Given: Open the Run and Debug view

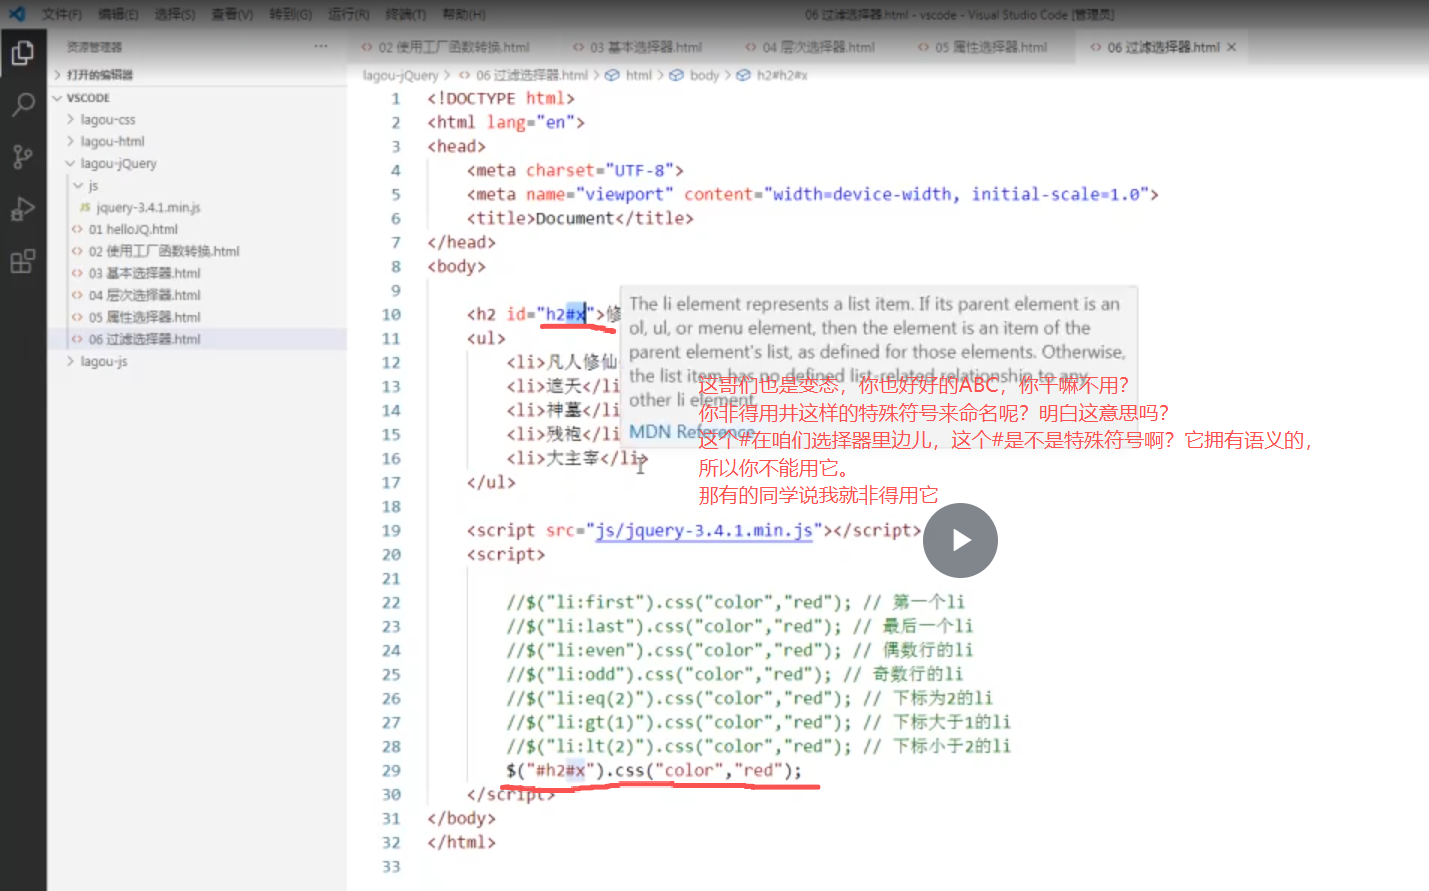Looking at the screenshot, I should click(24, 209).
